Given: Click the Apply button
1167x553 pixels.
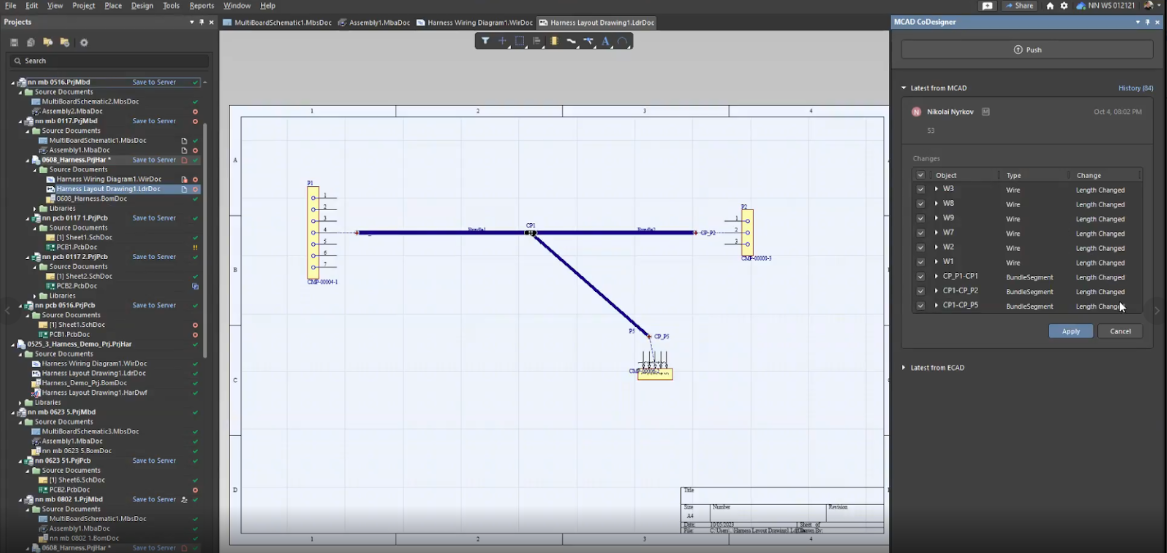Looking at the screenshot, I should click(x=1070, y=331).
